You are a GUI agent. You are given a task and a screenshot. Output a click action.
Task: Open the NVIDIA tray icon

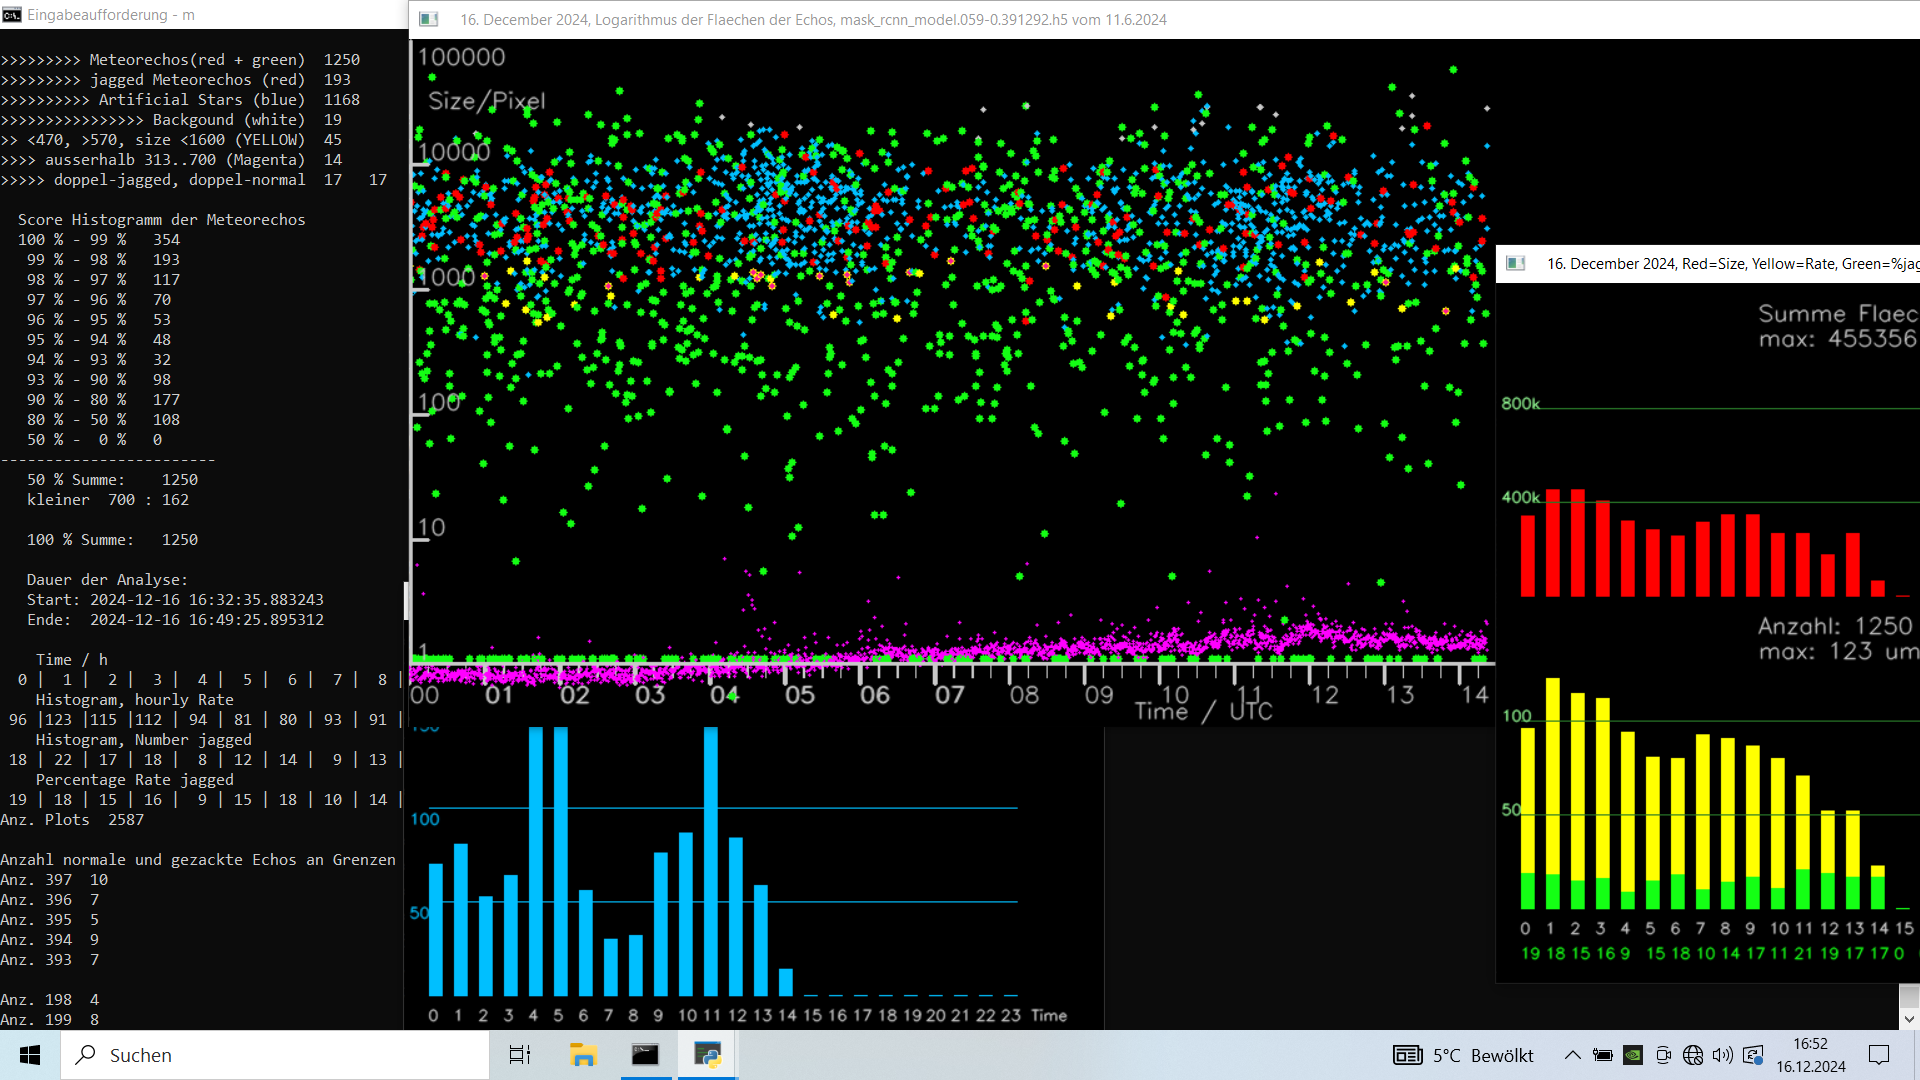(x=1633, y=1055)
